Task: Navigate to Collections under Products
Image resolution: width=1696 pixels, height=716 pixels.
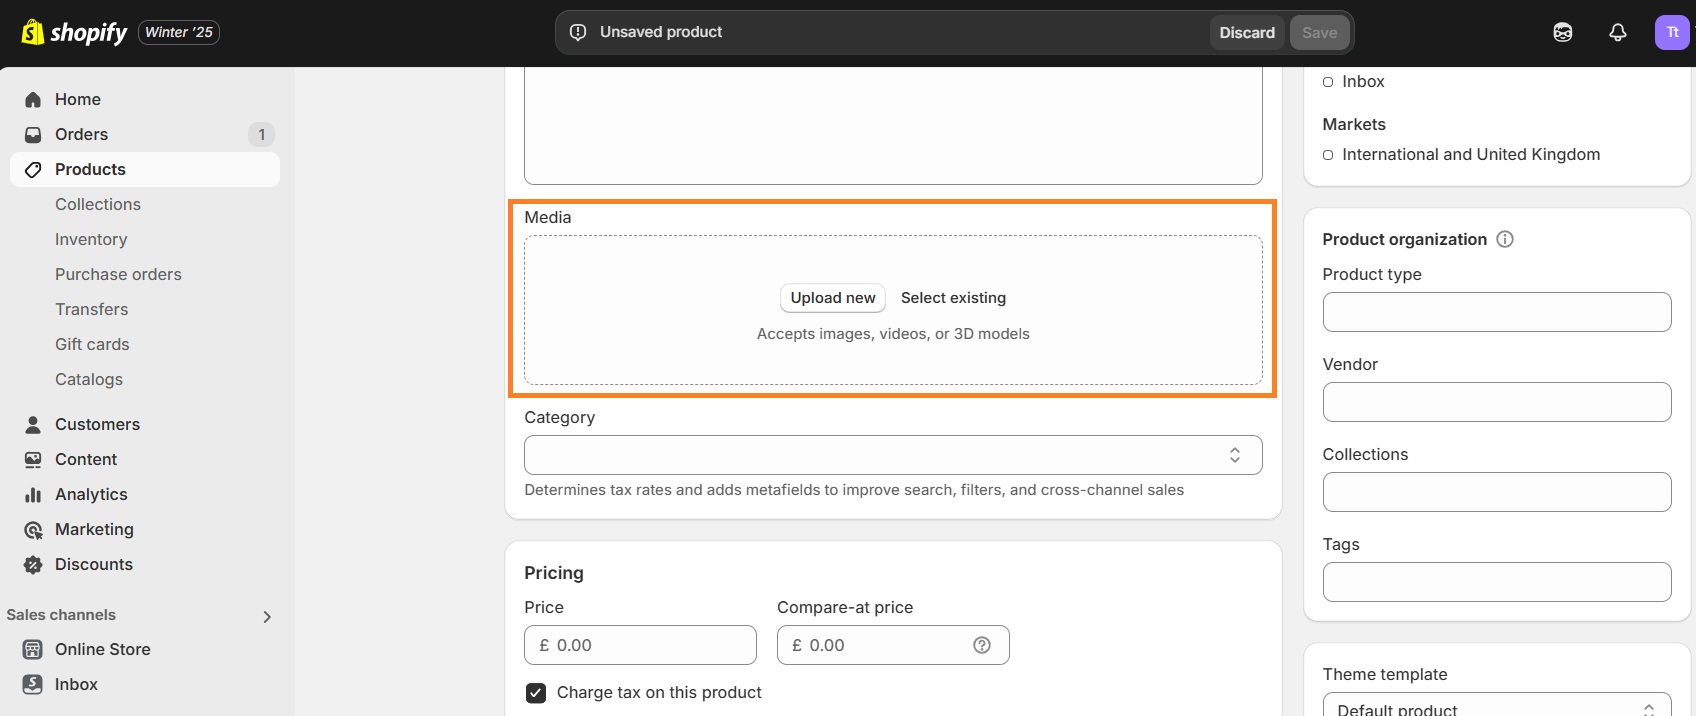Action: click(98, 204)
